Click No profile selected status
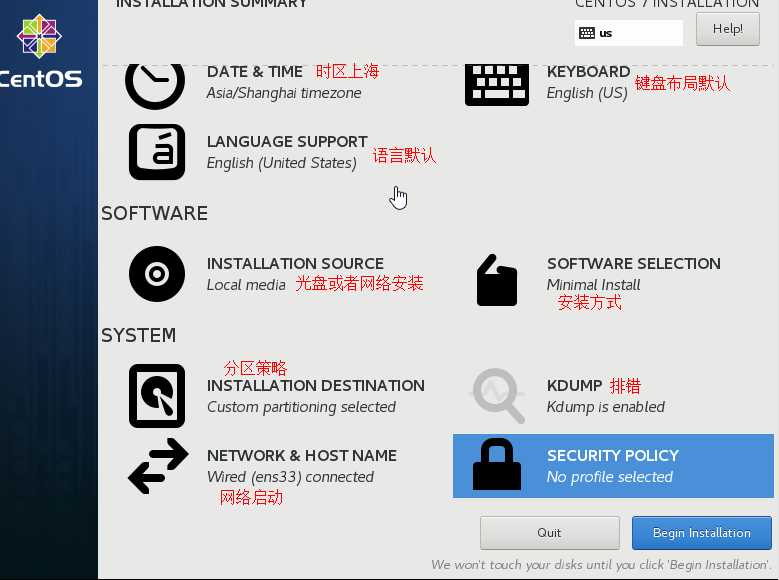The width and height of the screenshot is (779, 580). point(610,477)
